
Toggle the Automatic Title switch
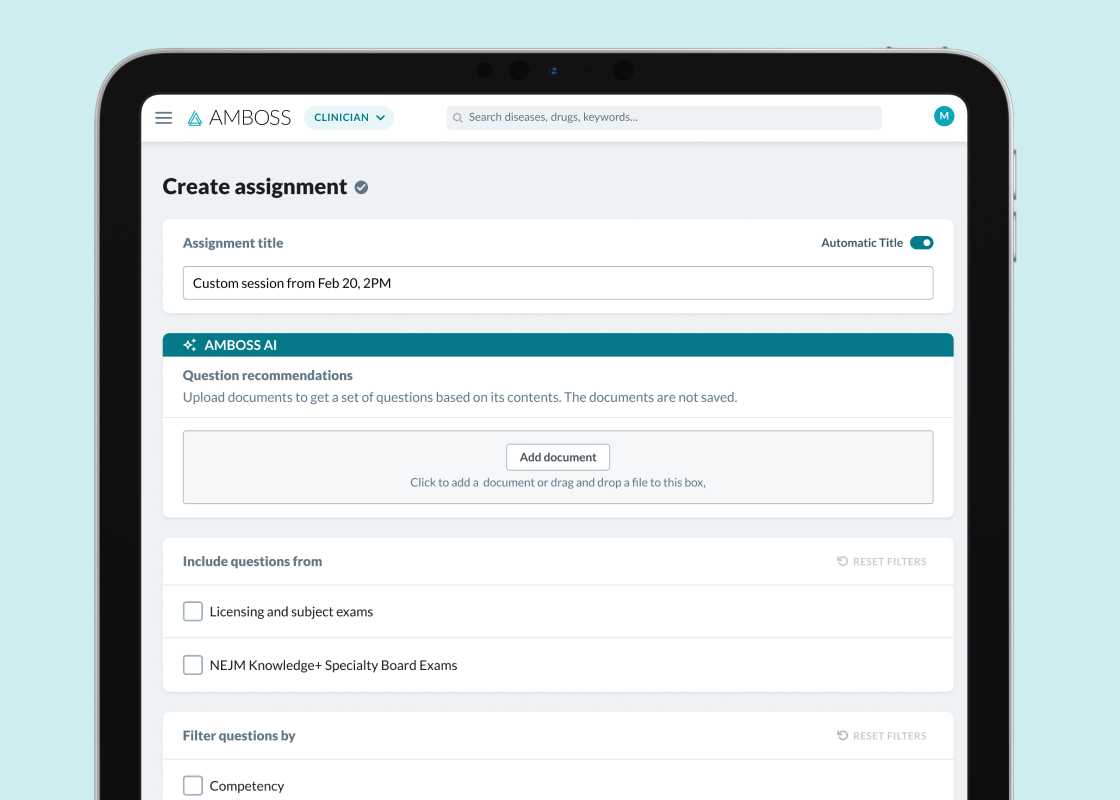click(921, 243)
